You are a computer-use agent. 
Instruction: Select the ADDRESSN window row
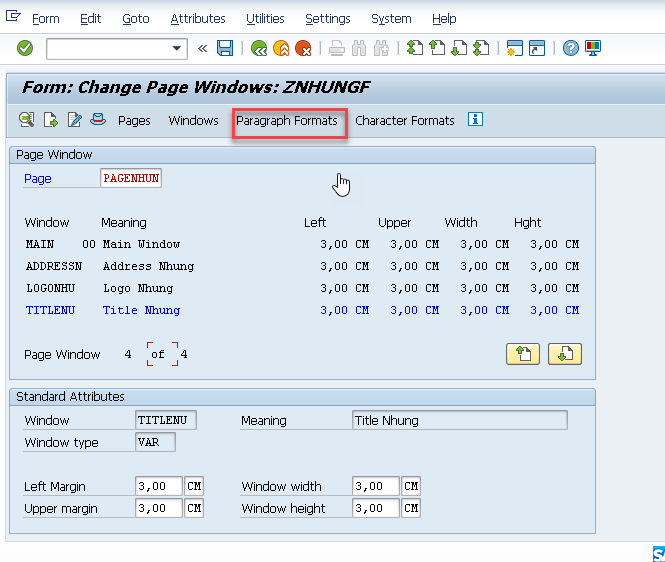[x=302, y=266]
